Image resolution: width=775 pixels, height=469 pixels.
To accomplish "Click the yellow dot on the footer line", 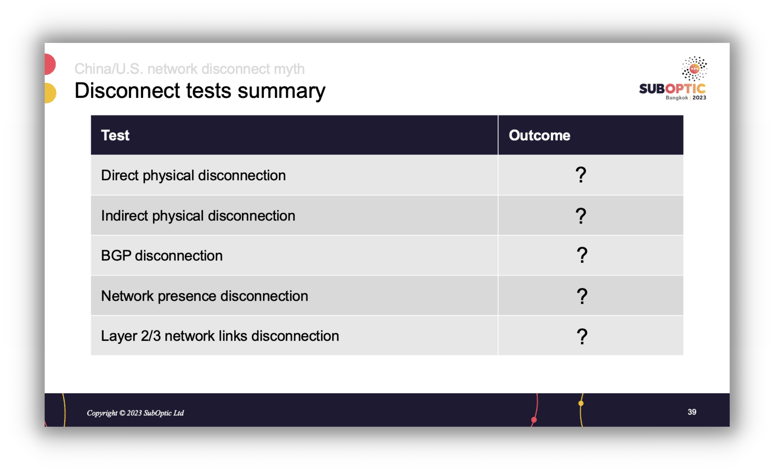I will 581,403.
